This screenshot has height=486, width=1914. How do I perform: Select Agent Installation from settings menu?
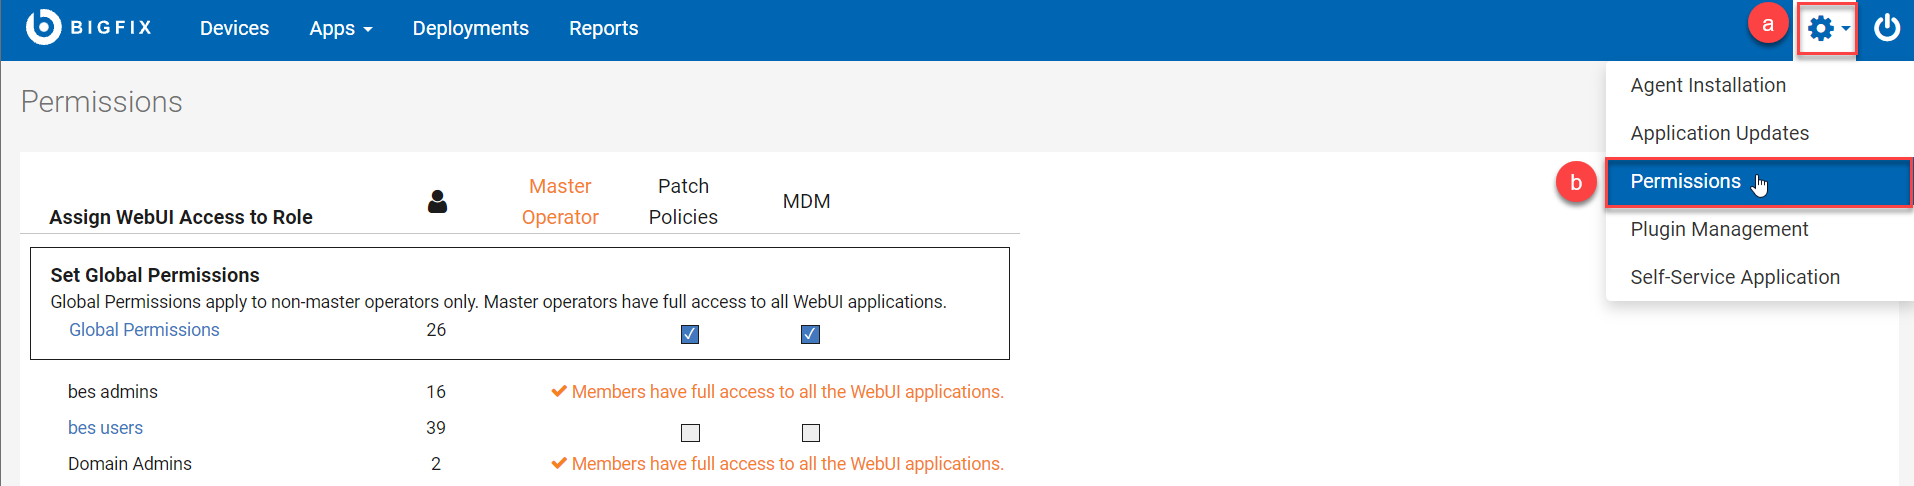point(1707,86)
